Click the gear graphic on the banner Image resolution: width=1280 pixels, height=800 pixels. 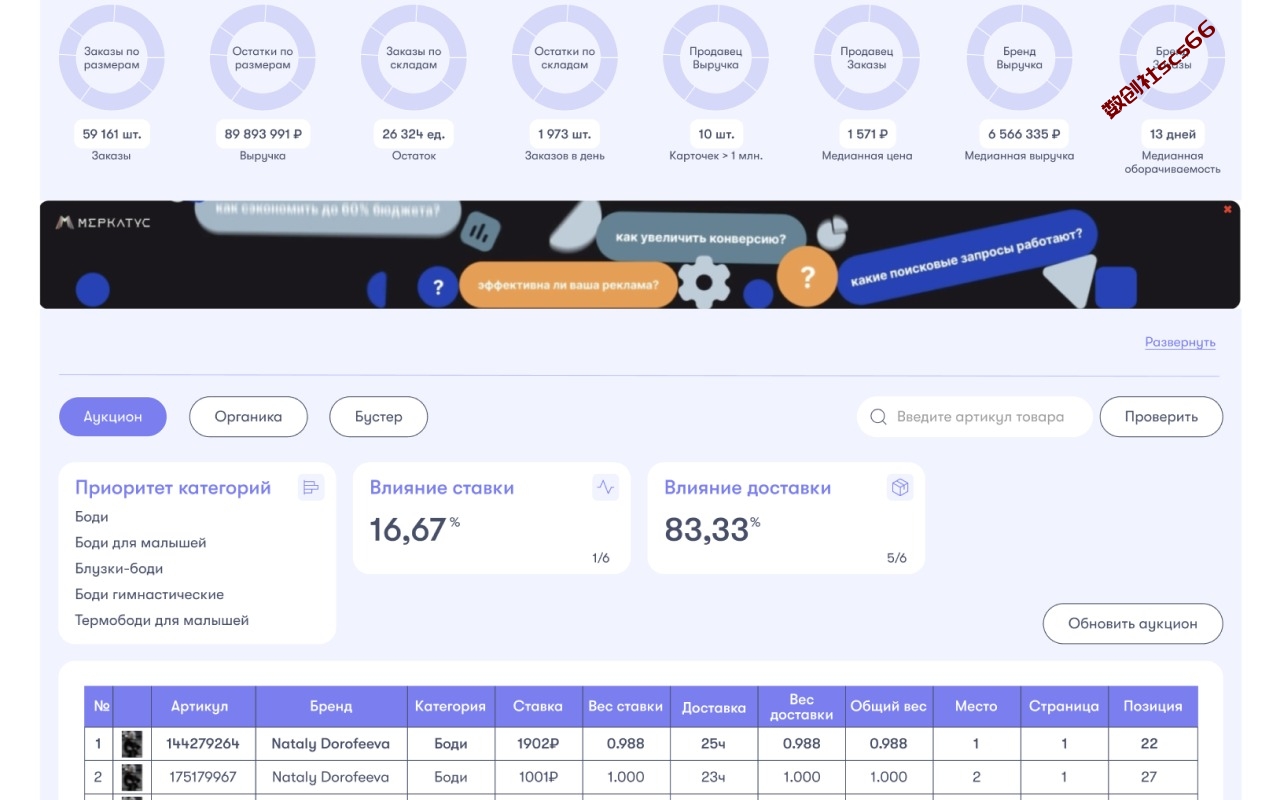pos(704,282)
